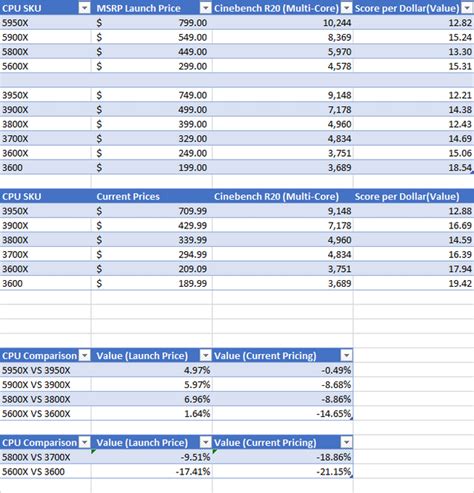Select the 8,369 Cinebench score cell
This screenshot has width=474, height=493.
[x=283, y=37]
